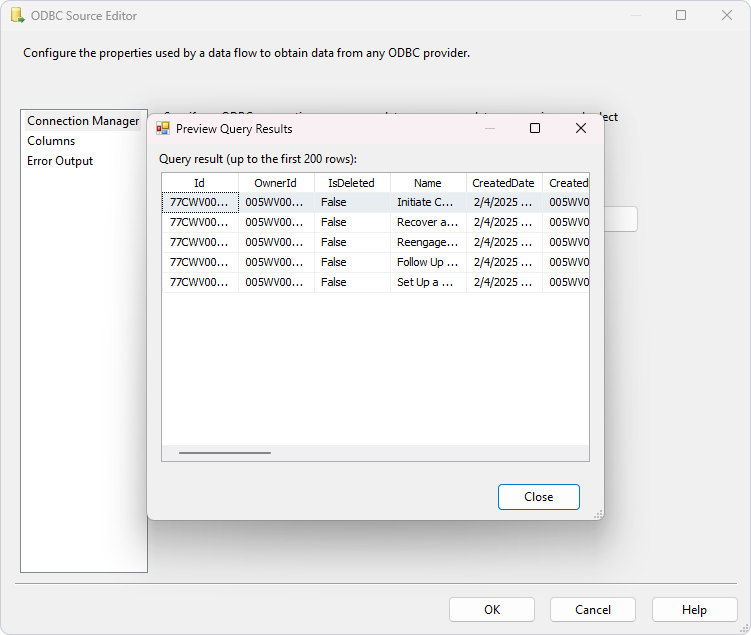
Task: Switch to the Columns page
Action: click(x=51, y=141)
